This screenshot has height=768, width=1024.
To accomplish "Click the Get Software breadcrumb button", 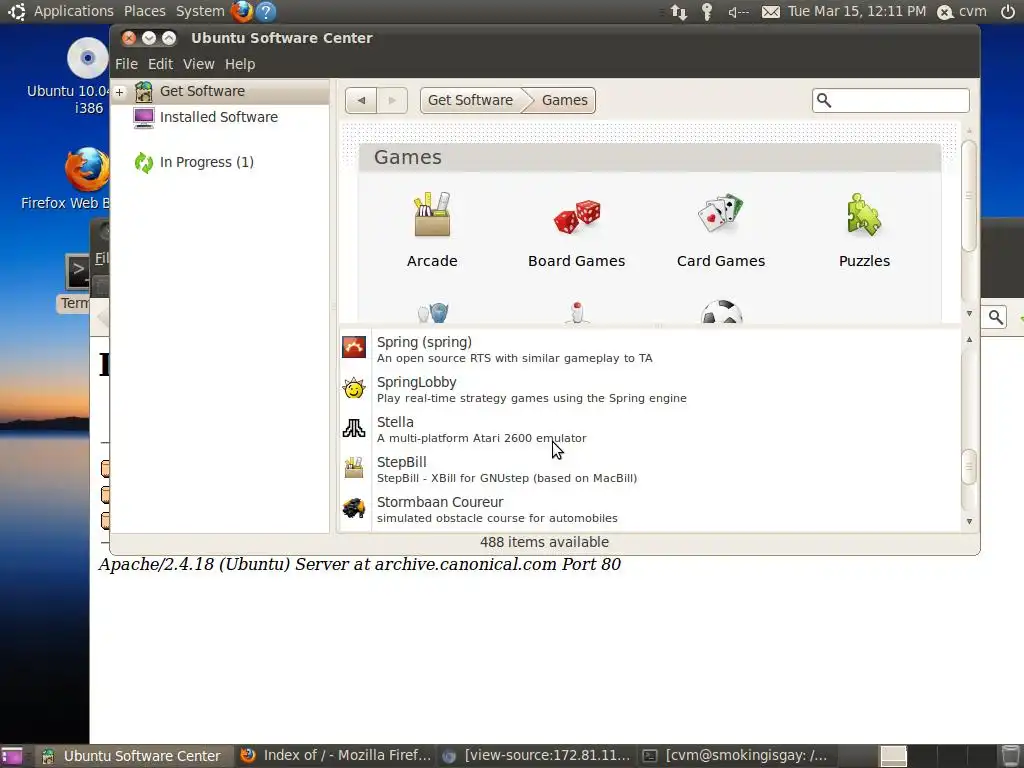I will coord(470,101).
